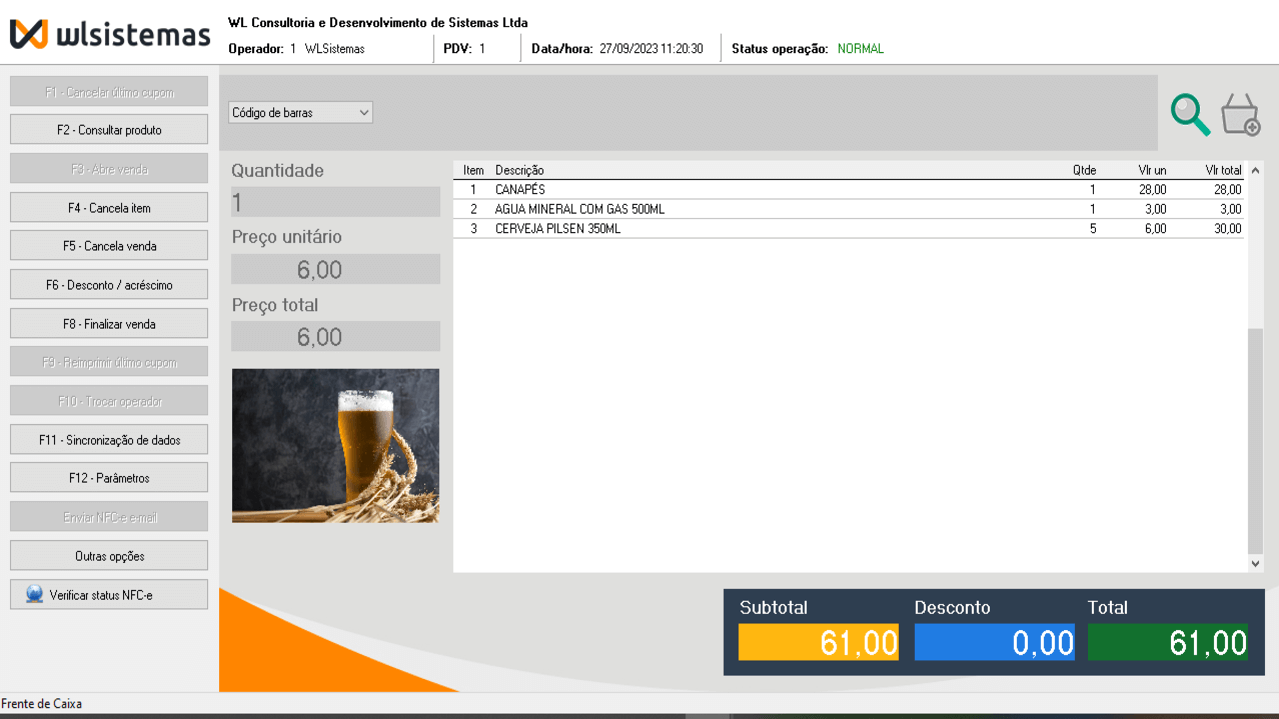The image size is (1279, 719).
Task: Click the add-to-basket icon
Action: 1240,114
